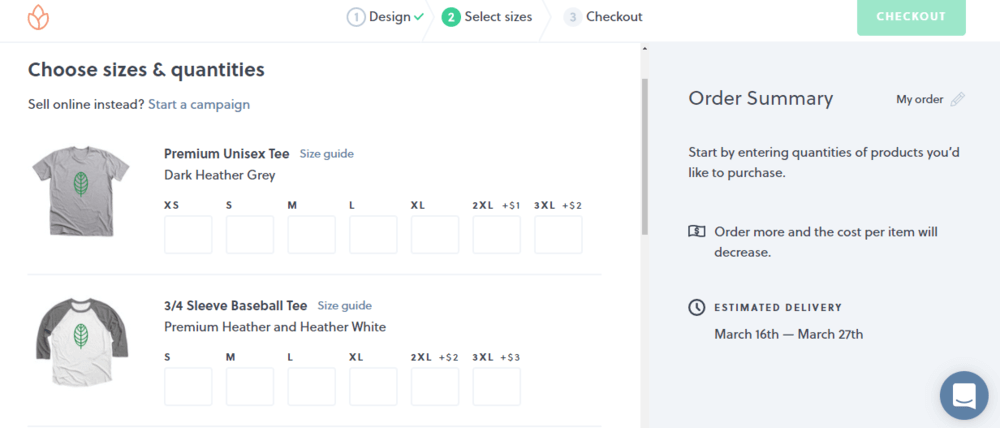
Task: Open Size guide for Premium Unisex Tee
Action: 327,154
